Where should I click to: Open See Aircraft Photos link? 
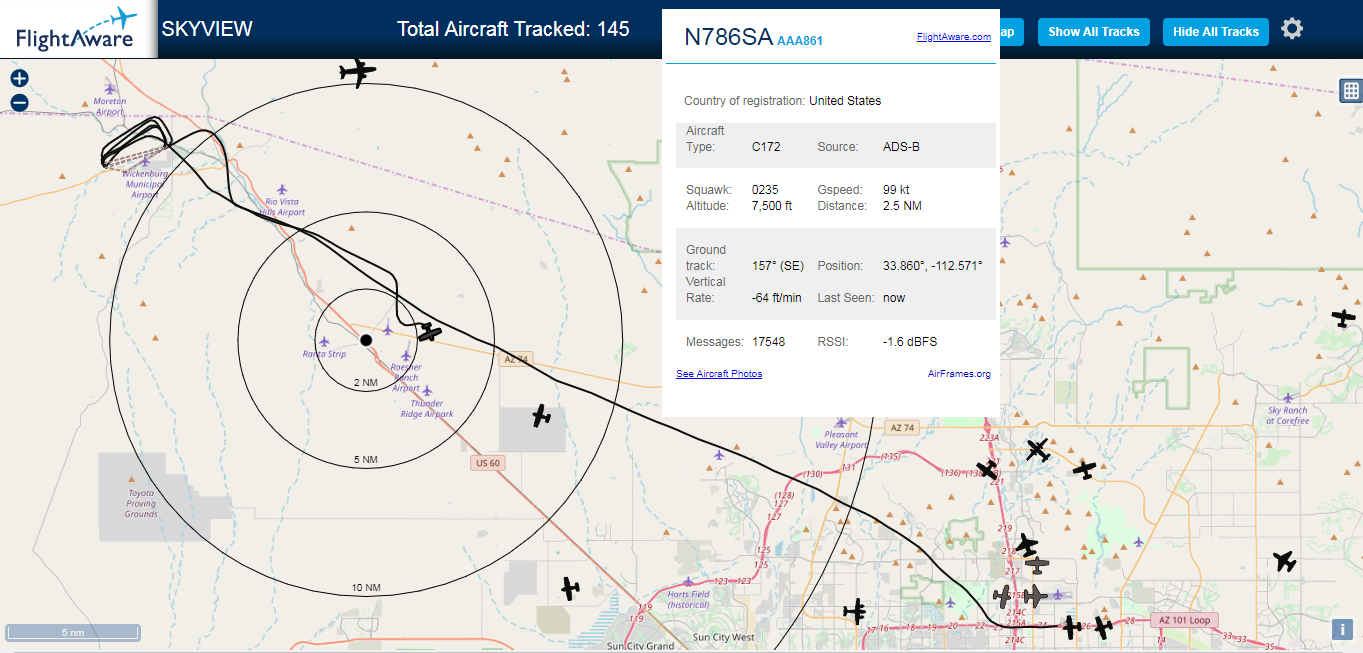[719, 374]
